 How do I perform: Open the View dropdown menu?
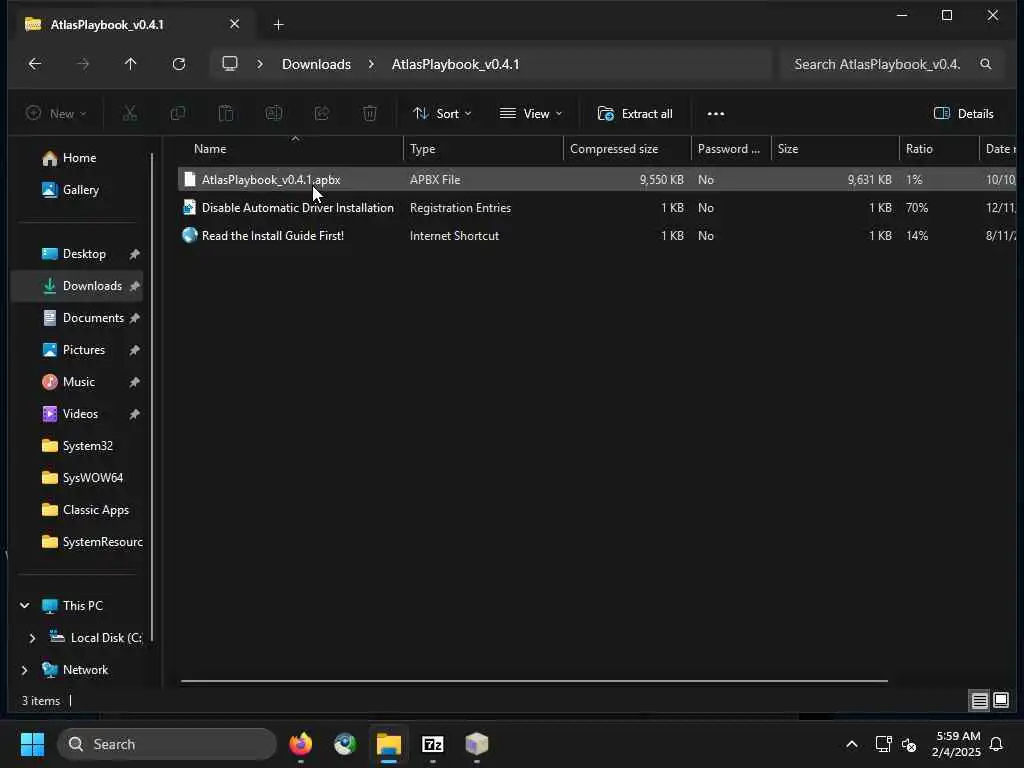point(530,114)
